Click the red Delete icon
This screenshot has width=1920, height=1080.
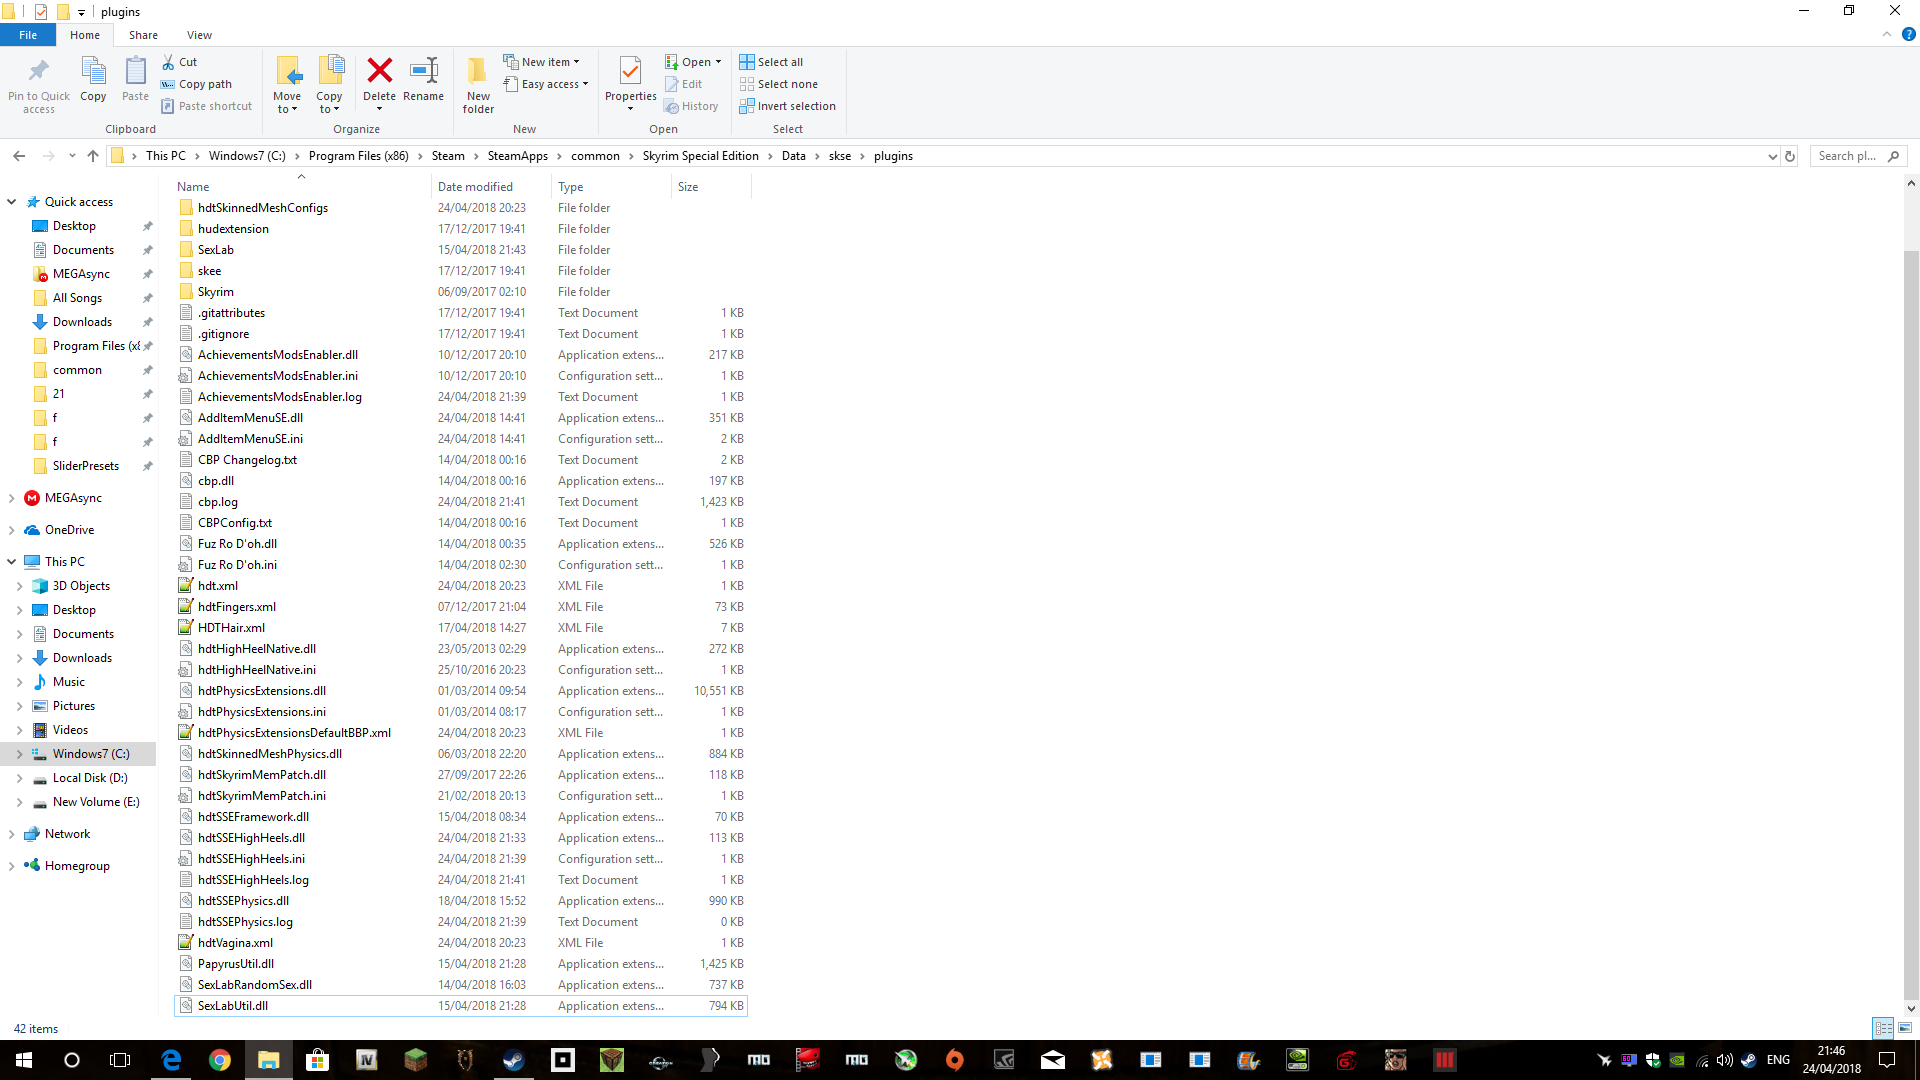[379, 70]
